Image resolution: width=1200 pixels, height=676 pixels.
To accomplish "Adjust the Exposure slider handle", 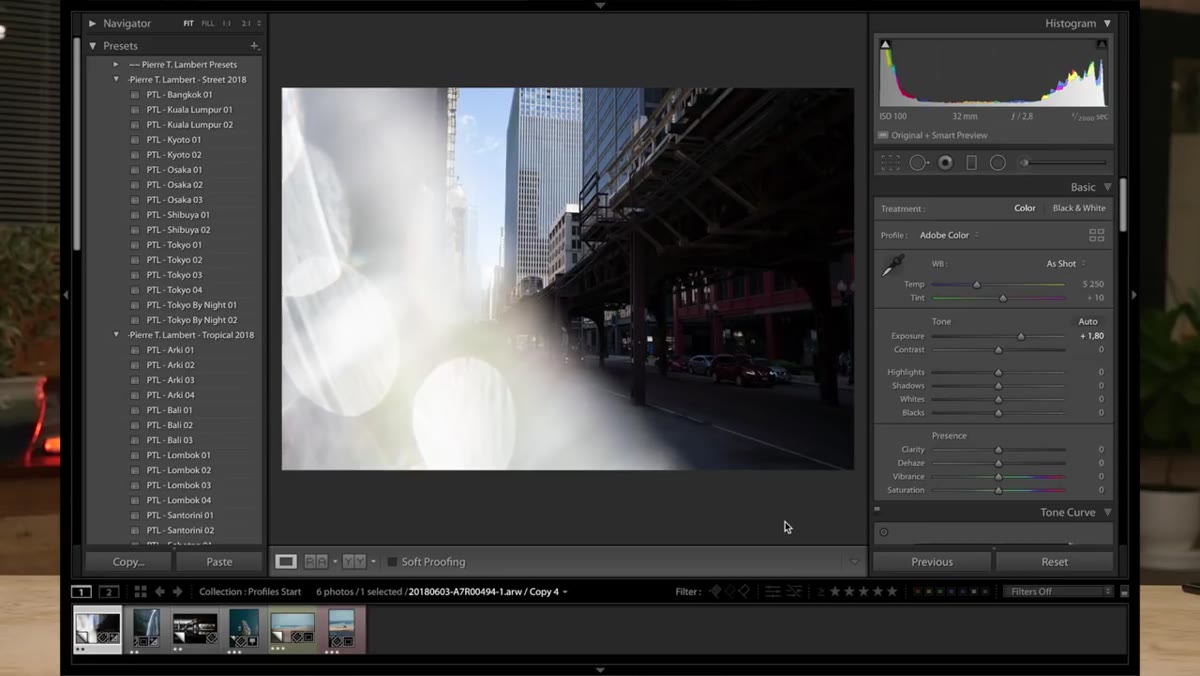I will [1021, 337].
